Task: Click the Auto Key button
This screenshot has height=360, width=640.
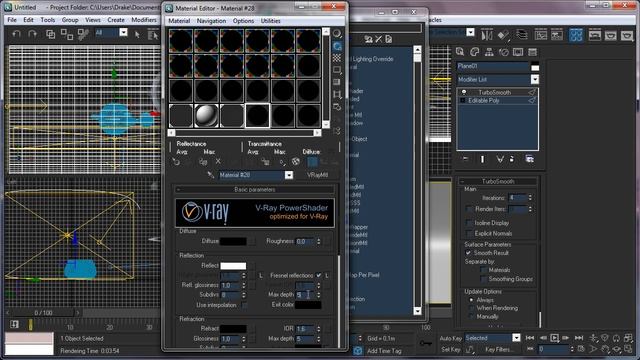Action: pyautogui.click(x=451, y=338)
